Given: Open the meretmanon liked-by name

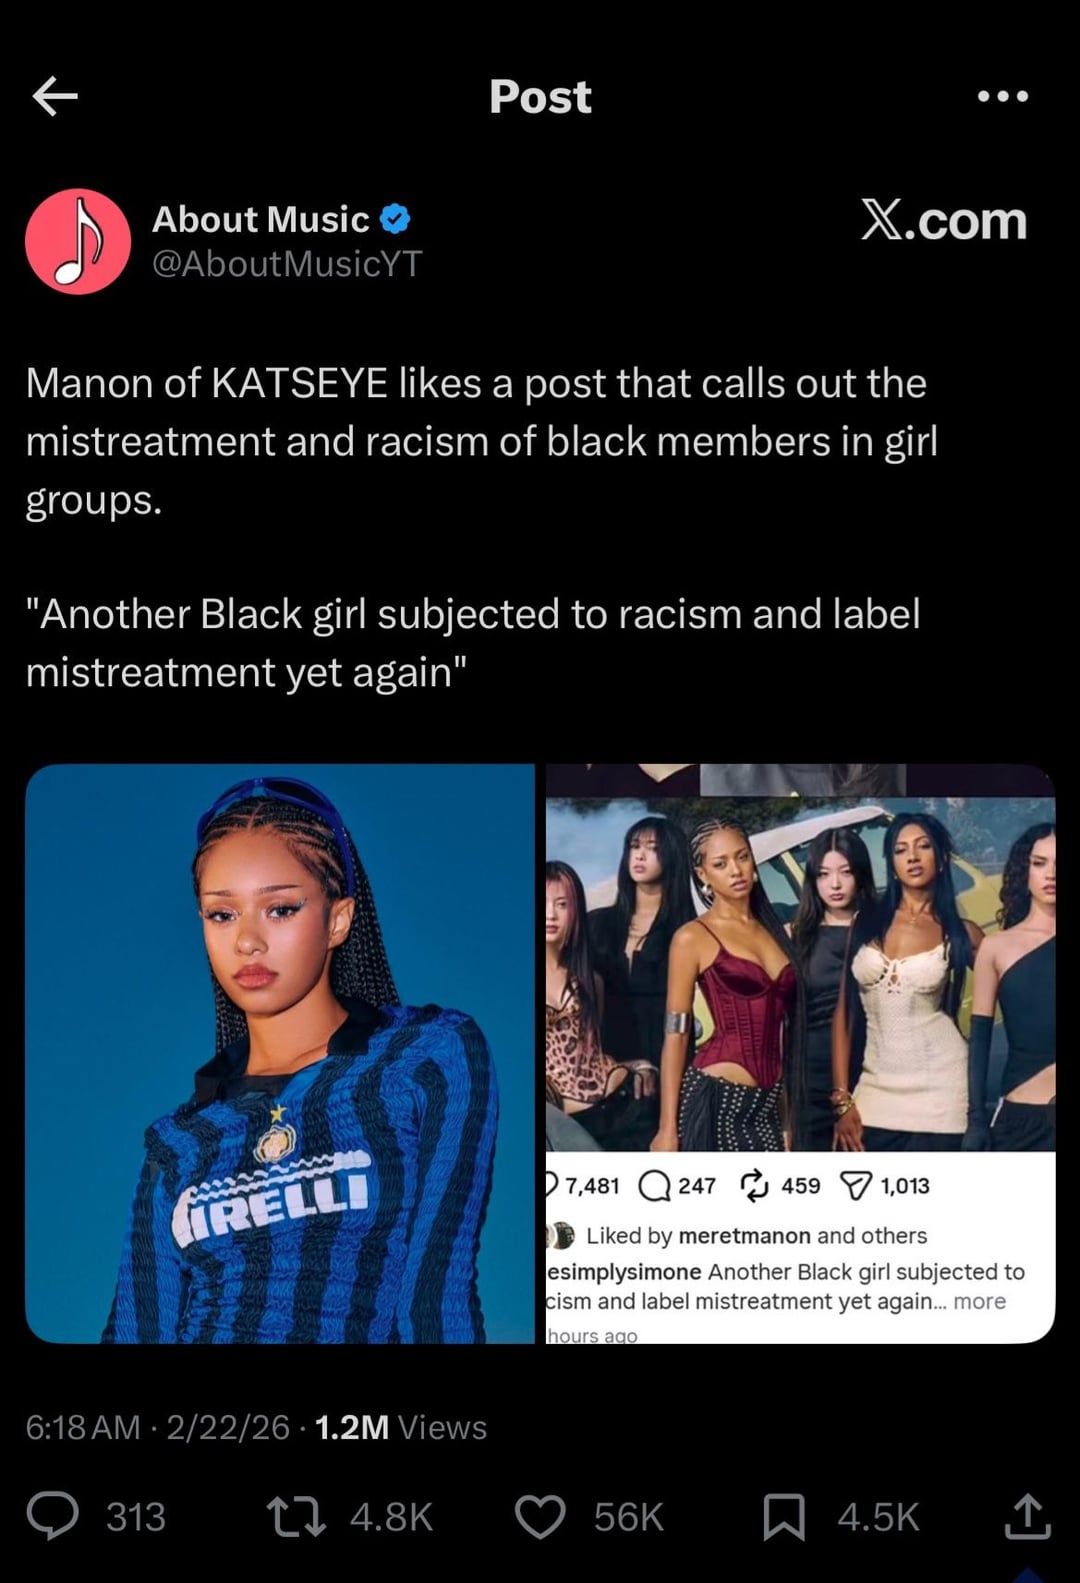Looking at the screenshot, I should click(744, 1235).
